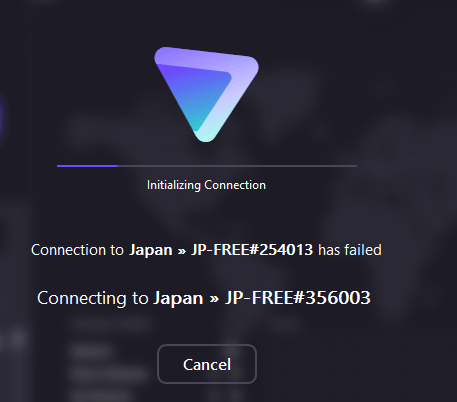457x402 pixels.
Task: Click the Connection to text in the failure message
Action: [x=77, y=250]
